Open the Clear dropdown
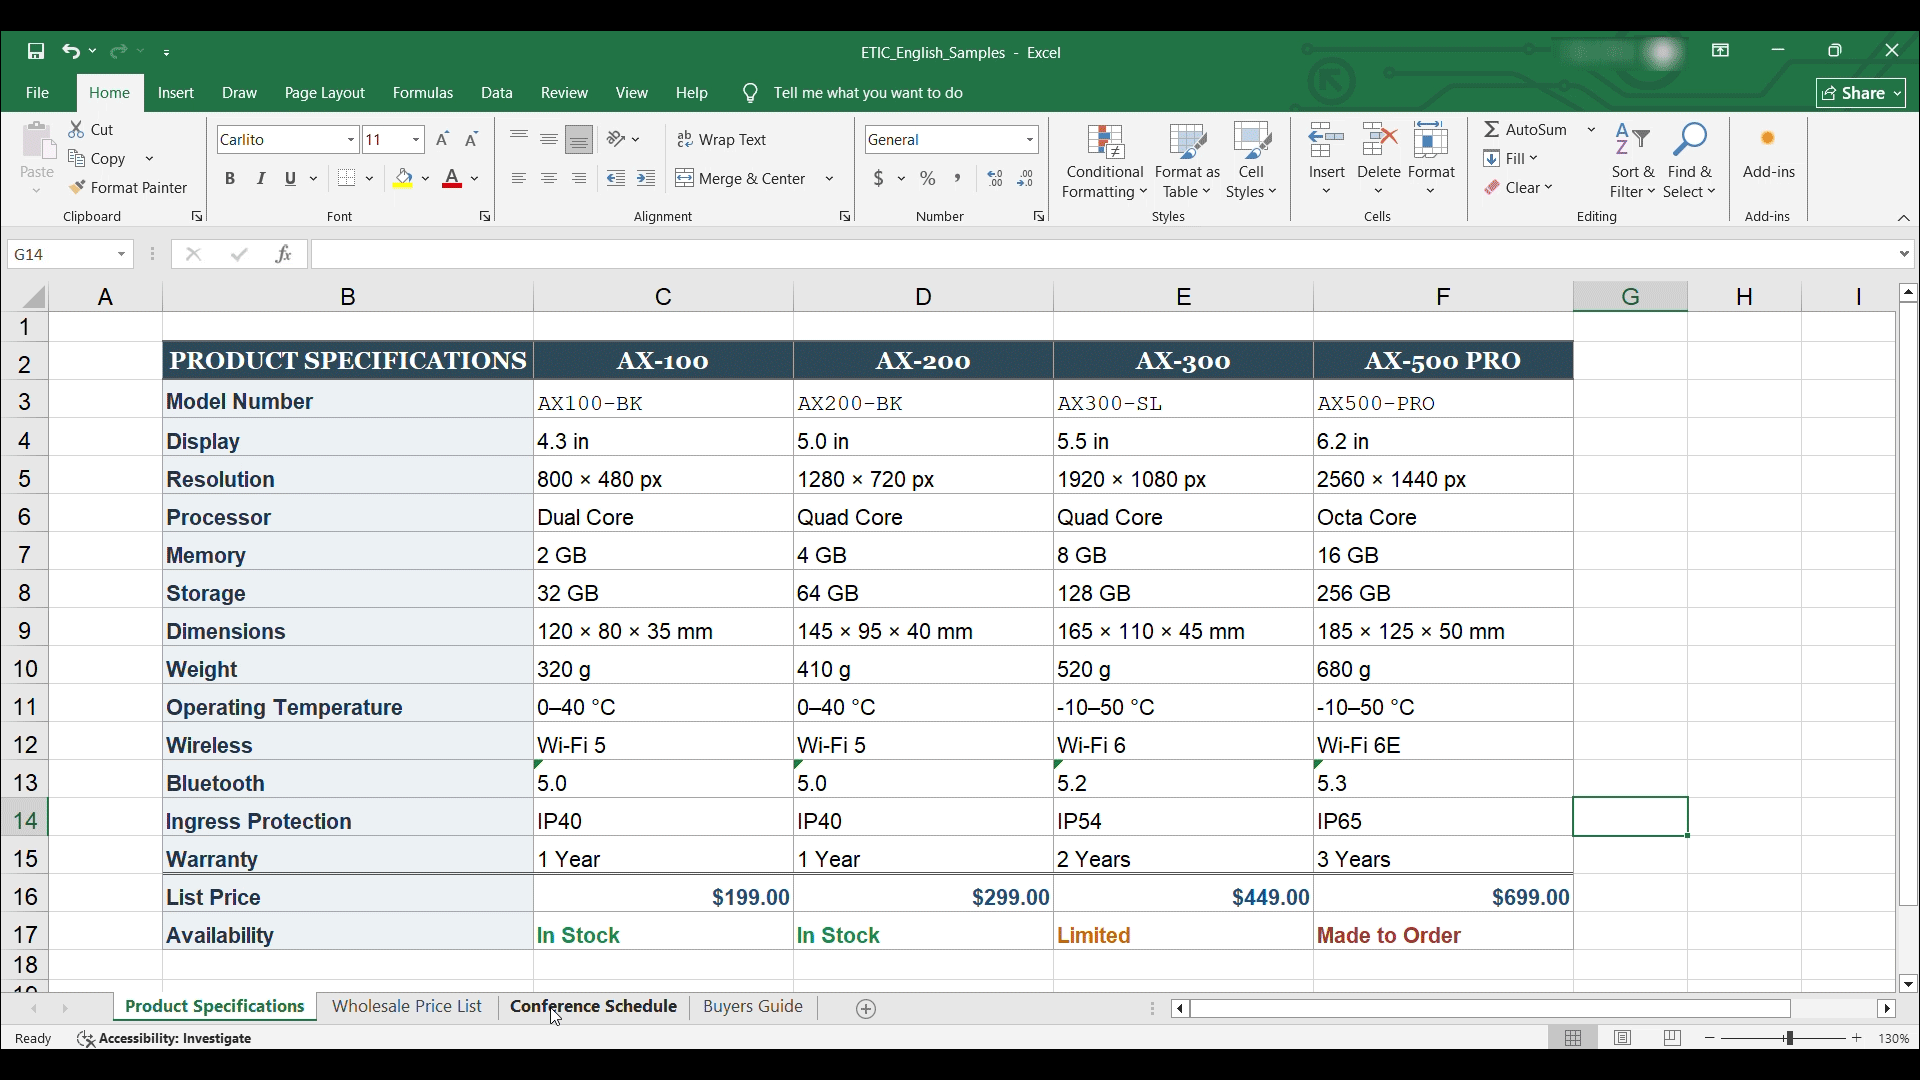Image resolution: width=1920 pixels, height=1080 pixels. click(1518, 188)
